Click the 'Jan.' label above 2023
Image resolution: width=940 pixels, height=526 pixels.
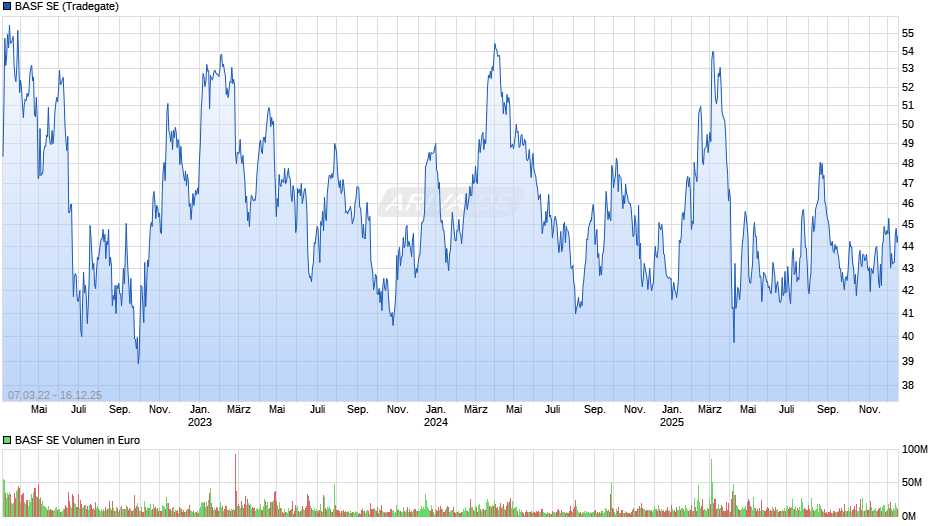[x=200, y=410]
